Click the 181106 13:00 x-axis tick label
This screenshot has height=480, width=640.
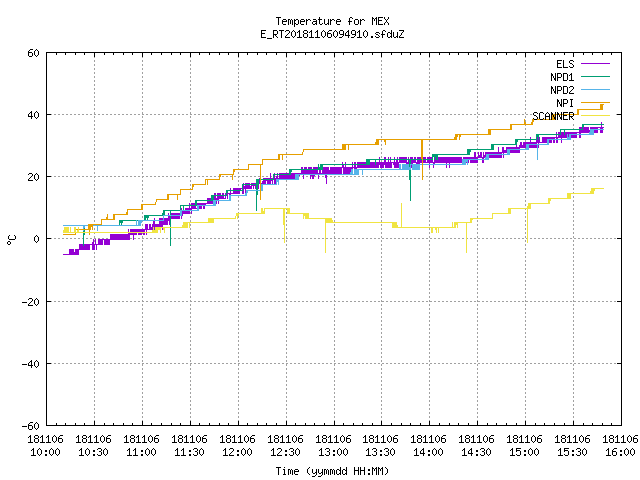333,446
